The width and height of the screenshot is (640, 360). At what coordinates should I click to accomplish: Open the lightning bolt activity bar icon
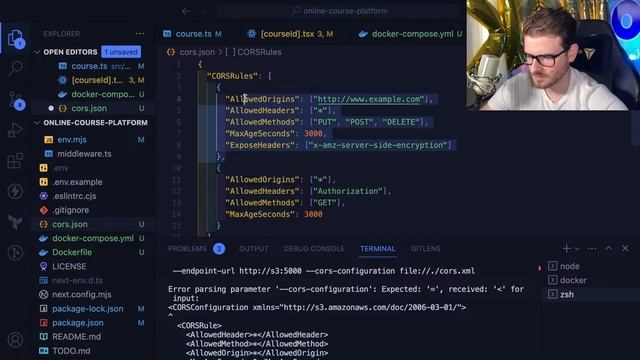[16, 191]
